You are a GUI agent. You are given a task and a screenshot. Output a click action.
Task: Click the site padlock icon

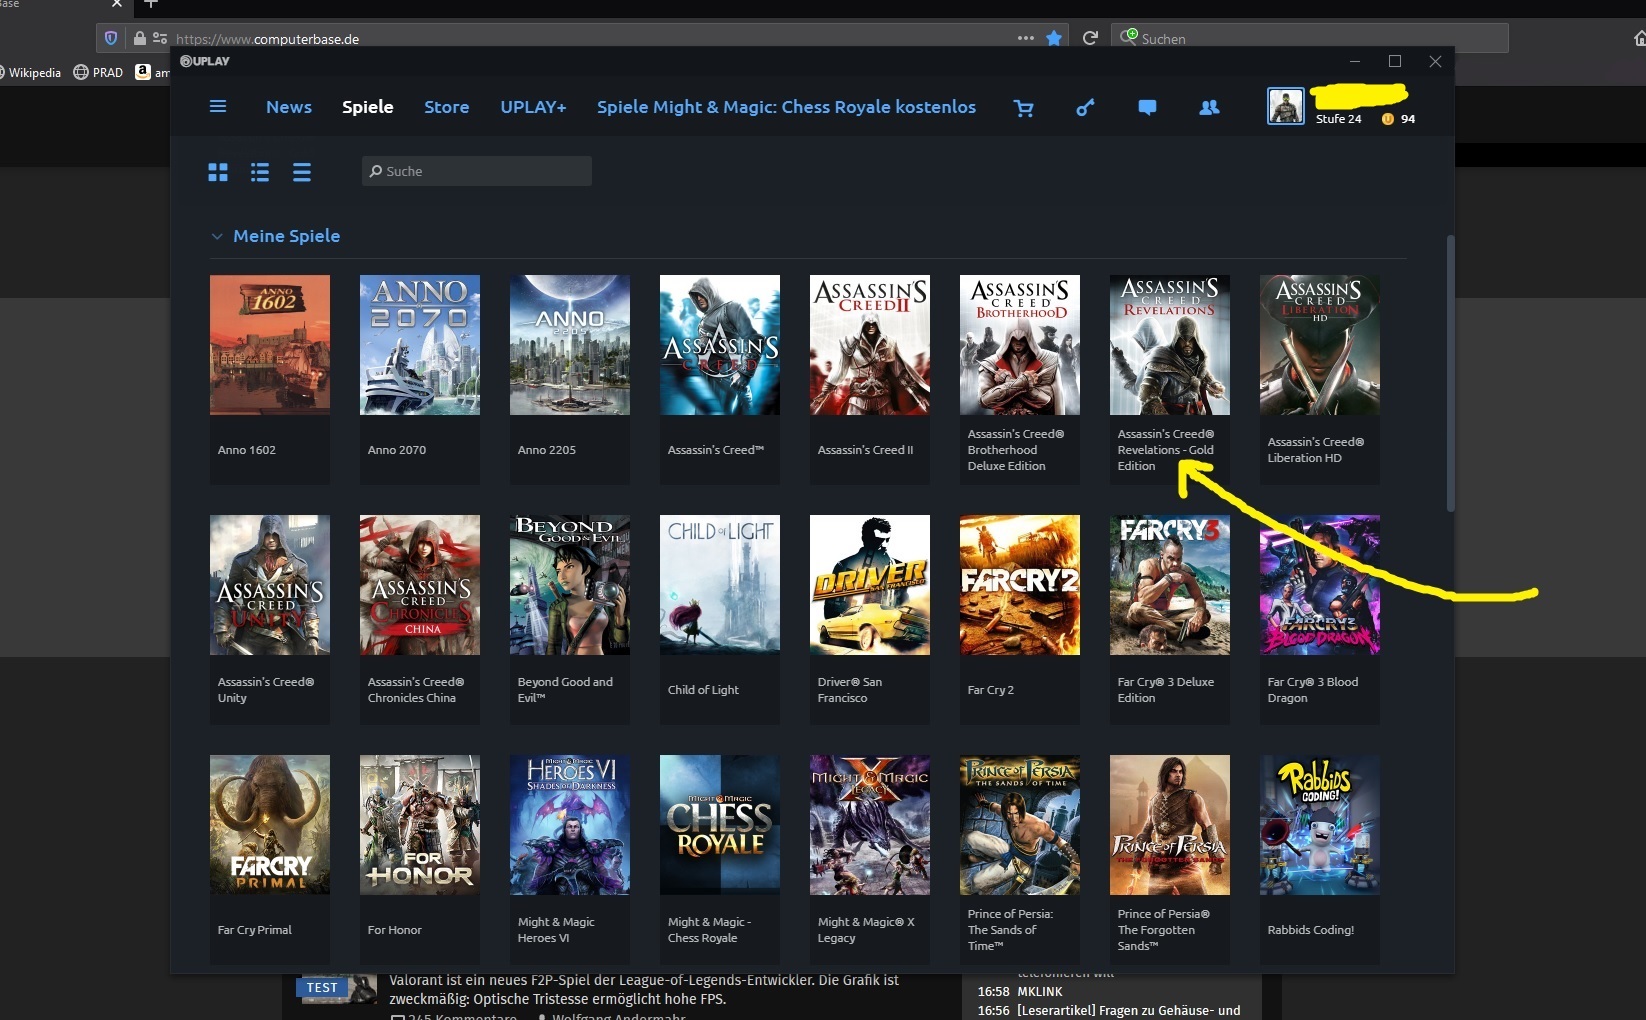click(x=140, y=38)
